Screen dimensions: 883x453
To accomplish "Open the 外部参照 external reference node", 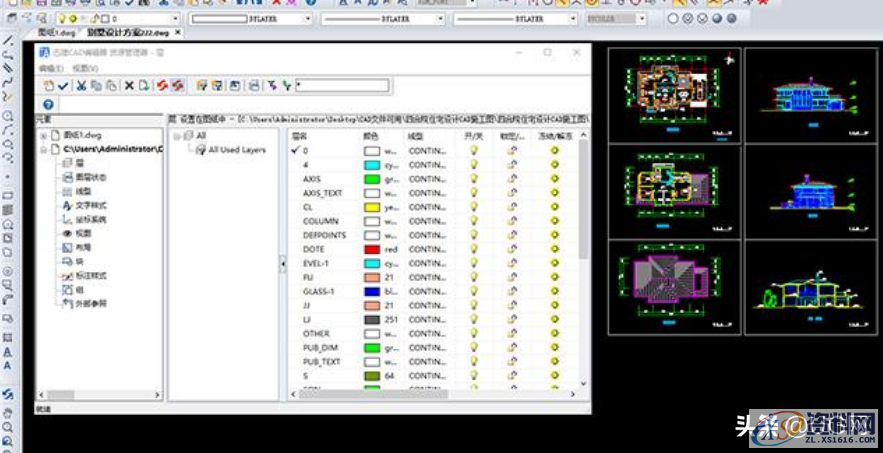I will pyautogui.click(x=90, y=303).
